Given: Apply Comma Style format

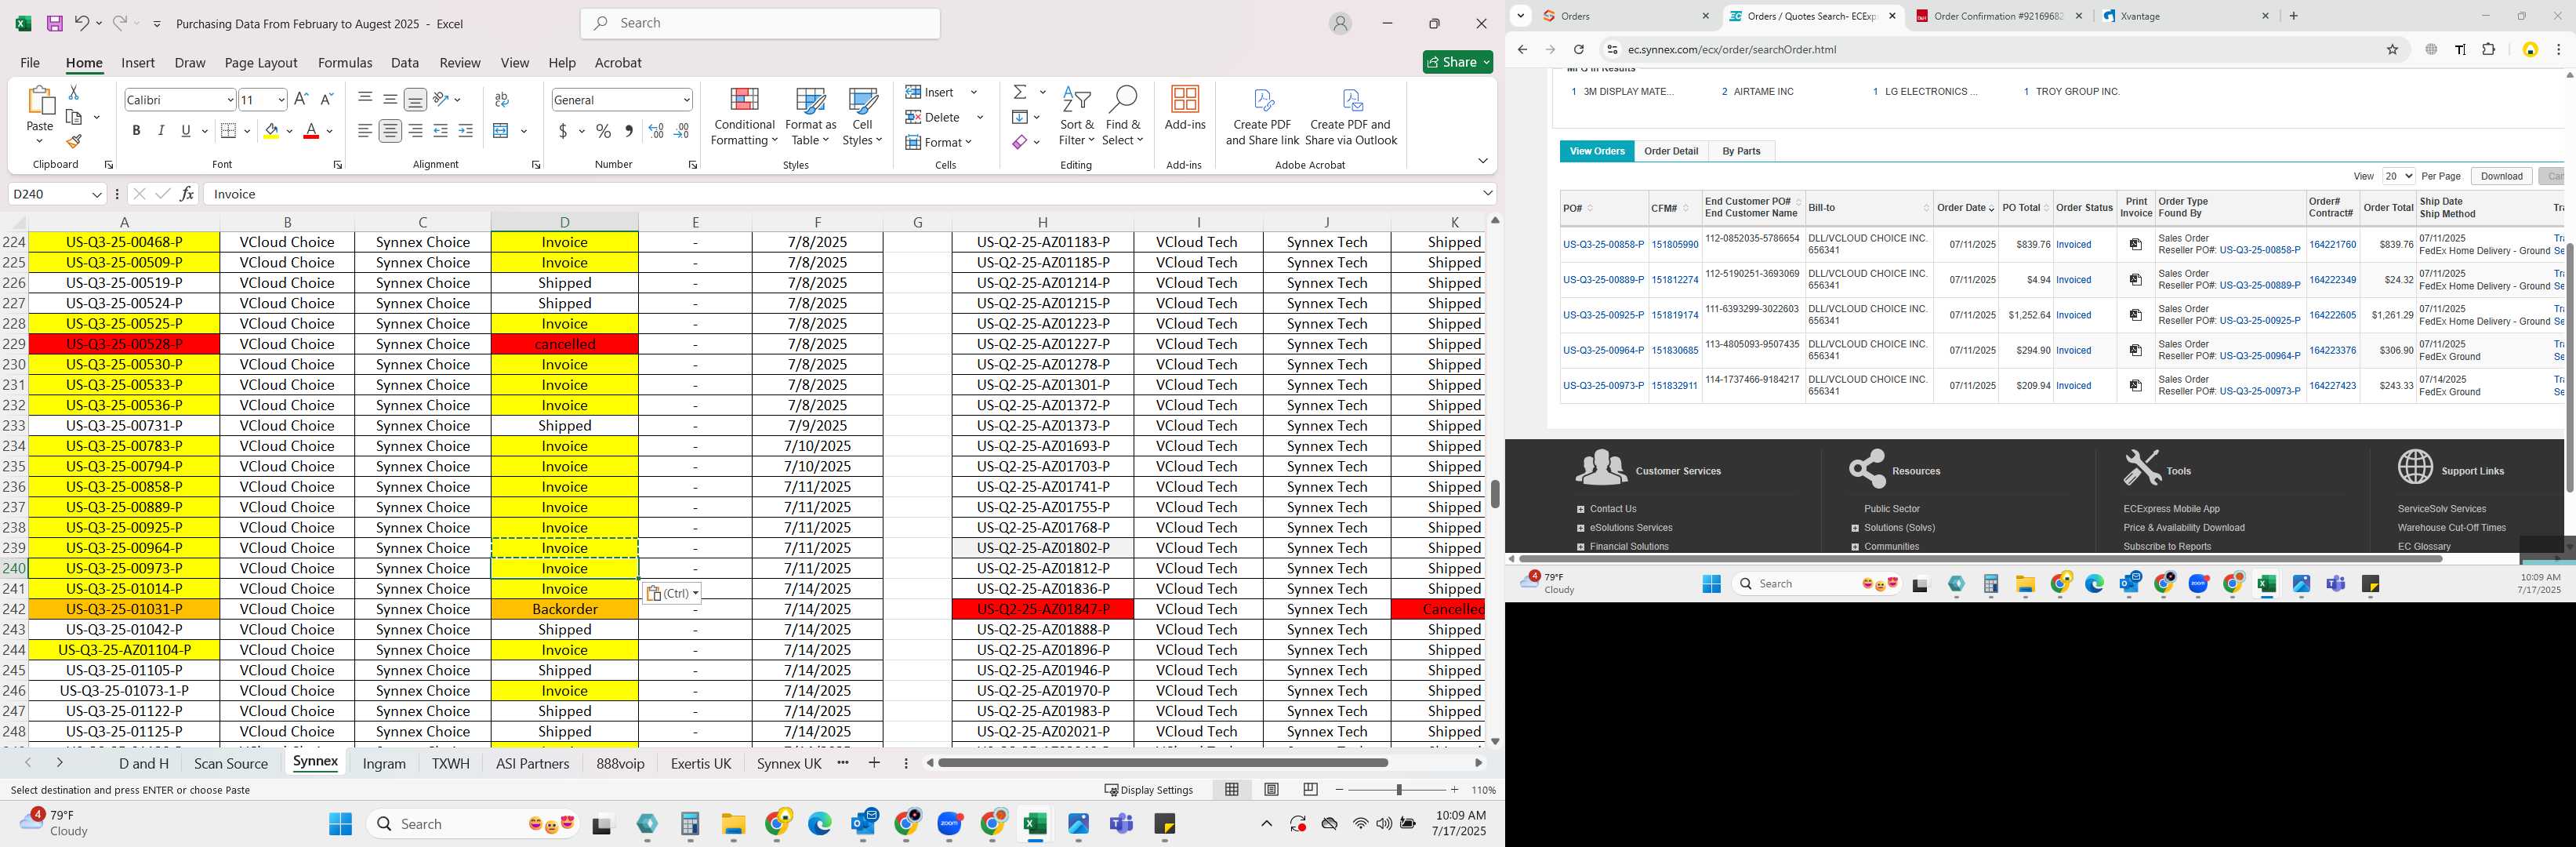Looking at the screenshot, I should [x=628, y=131].
